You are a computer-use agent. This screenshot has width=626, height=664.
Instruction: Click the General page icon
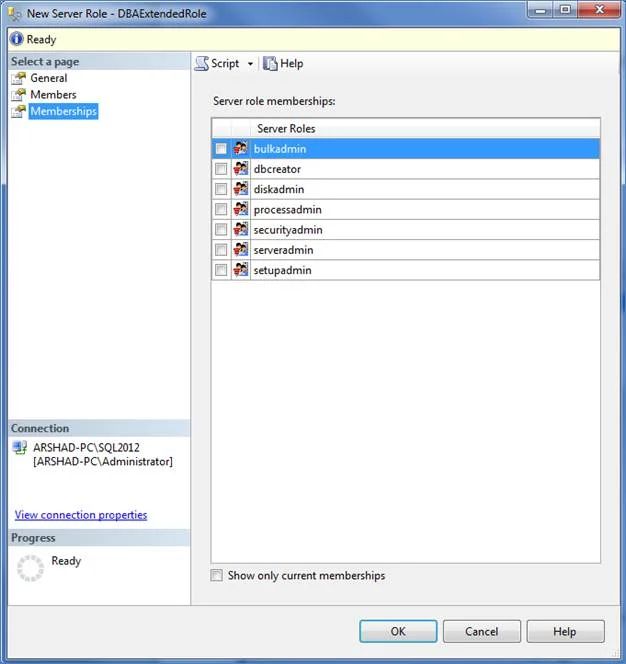(x=19, y=78)
